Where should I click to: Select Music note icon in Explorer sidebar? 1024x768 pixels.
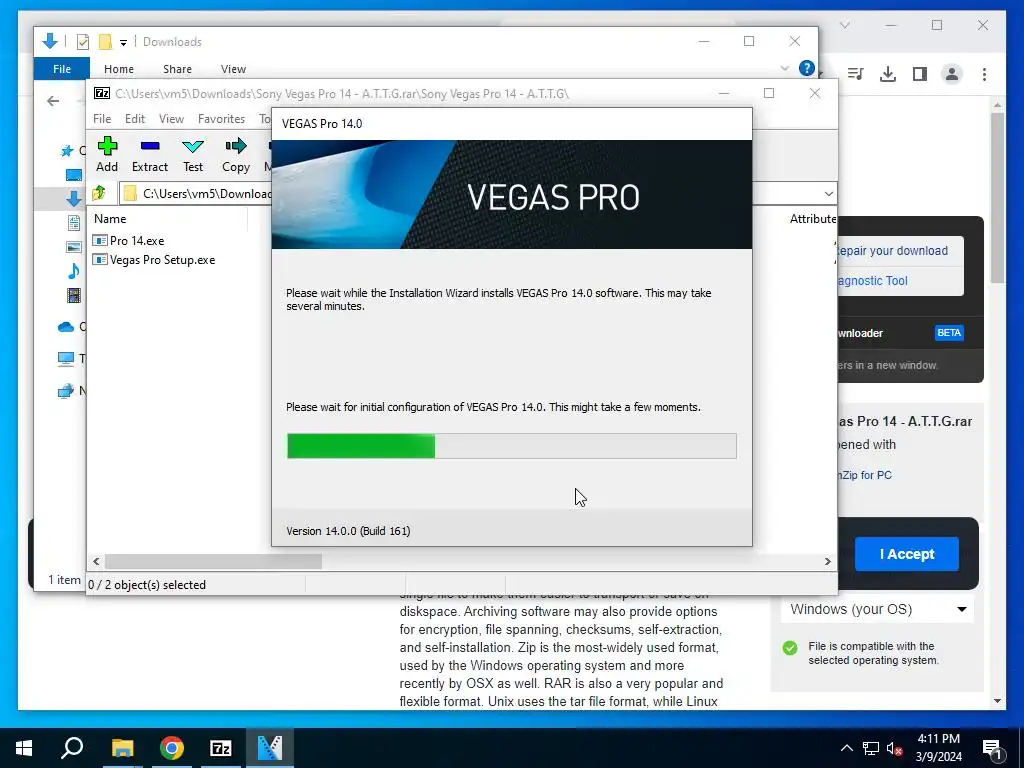coord(74,271)
